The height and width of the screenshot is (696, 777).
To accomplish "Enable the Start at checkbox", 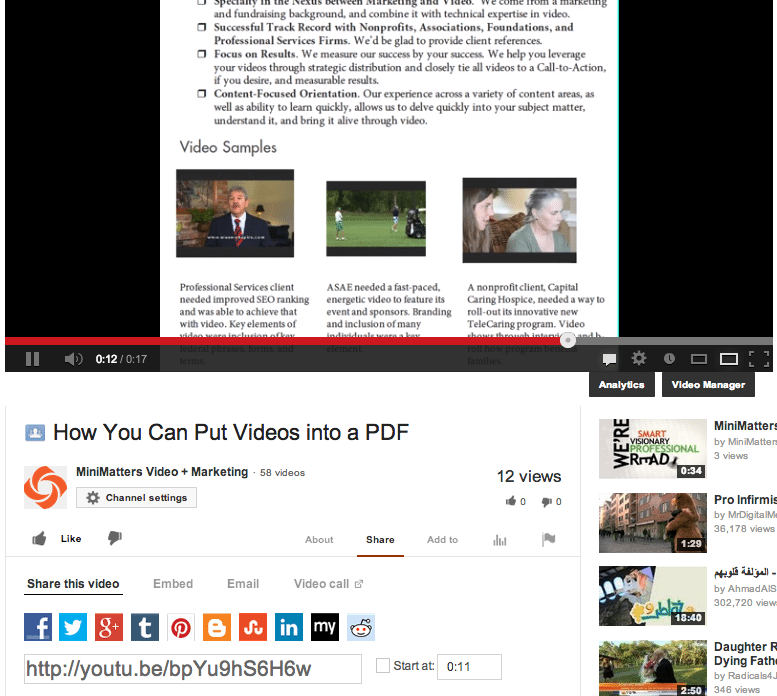I will [383, 666].
